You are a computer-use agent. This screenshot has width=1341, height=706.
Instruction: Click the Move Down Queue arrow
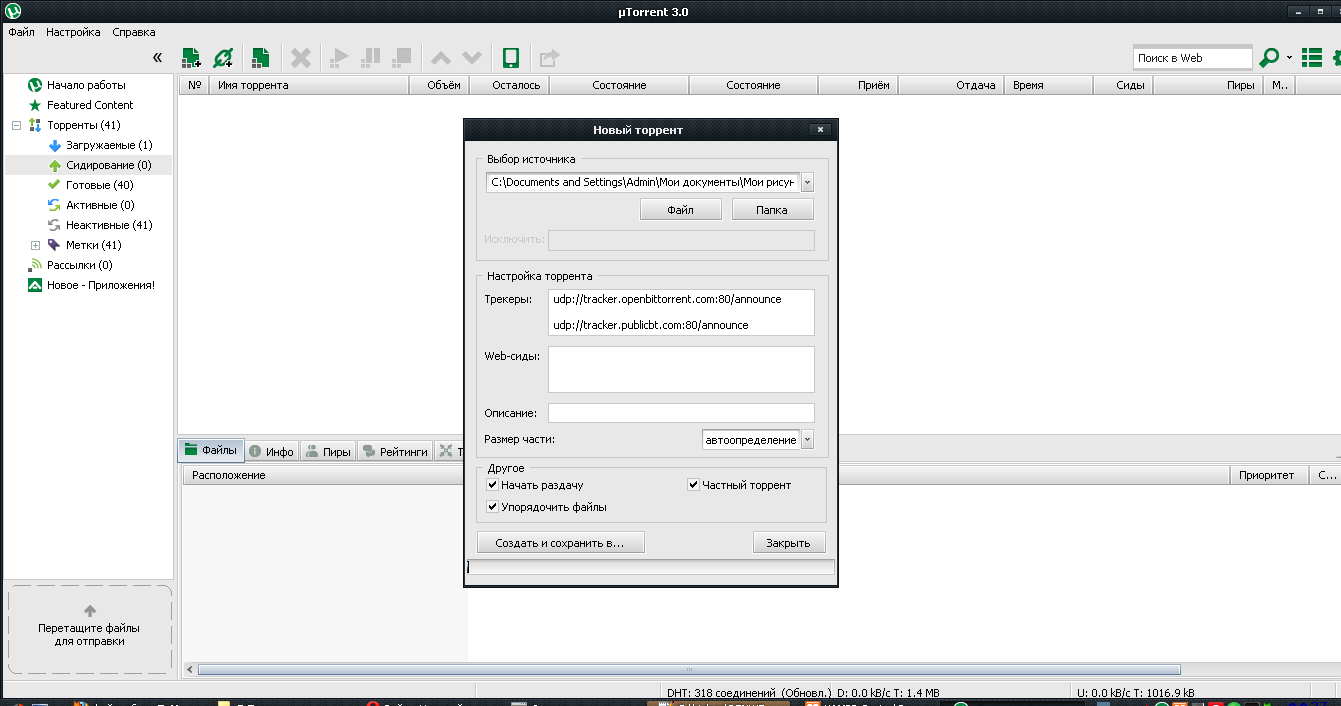[472, 58]
